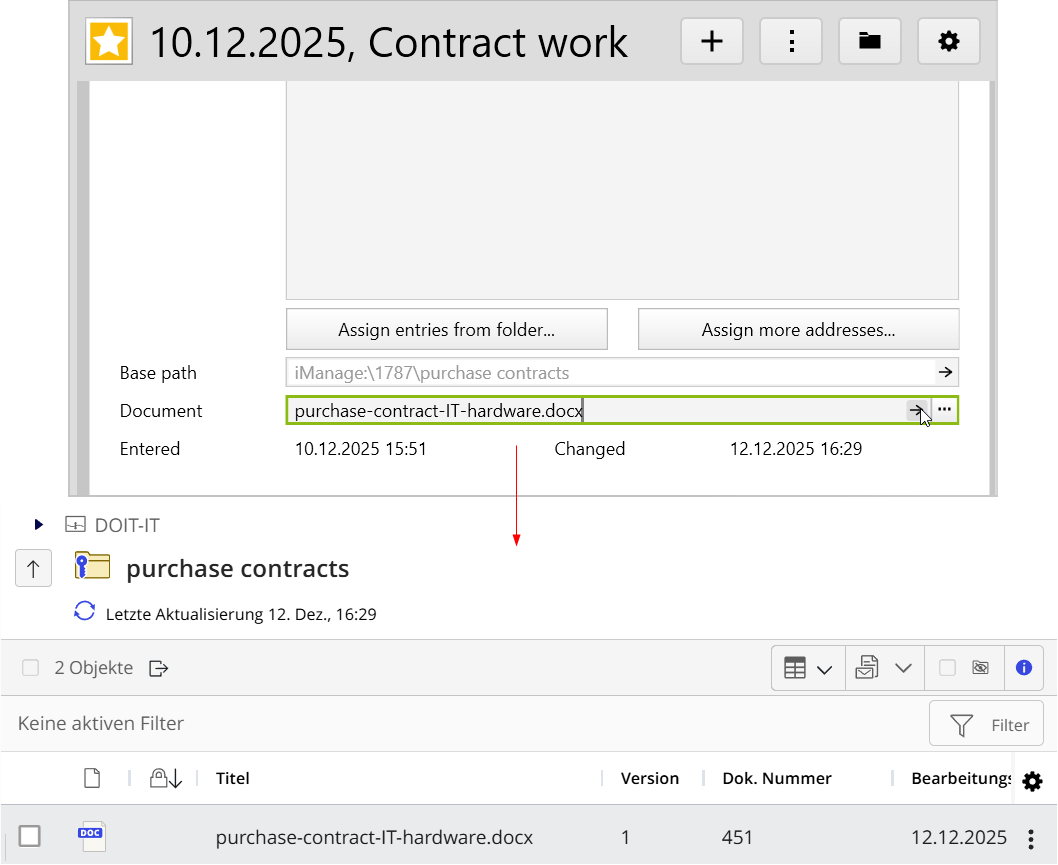Click the yellow star favorite icon
The height and width of the screenshot is (865, 1058).
(x=107, y=42)
